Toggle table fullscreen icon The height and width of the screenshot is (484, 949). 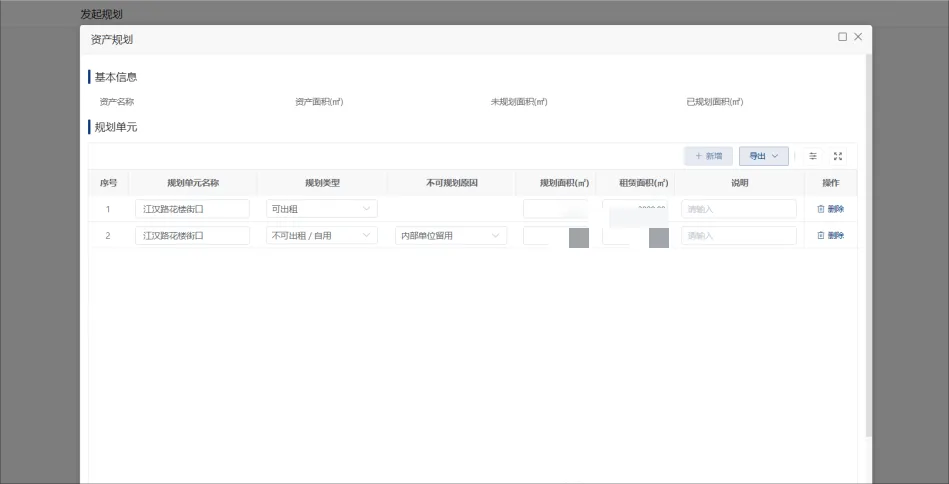[838, 156]
